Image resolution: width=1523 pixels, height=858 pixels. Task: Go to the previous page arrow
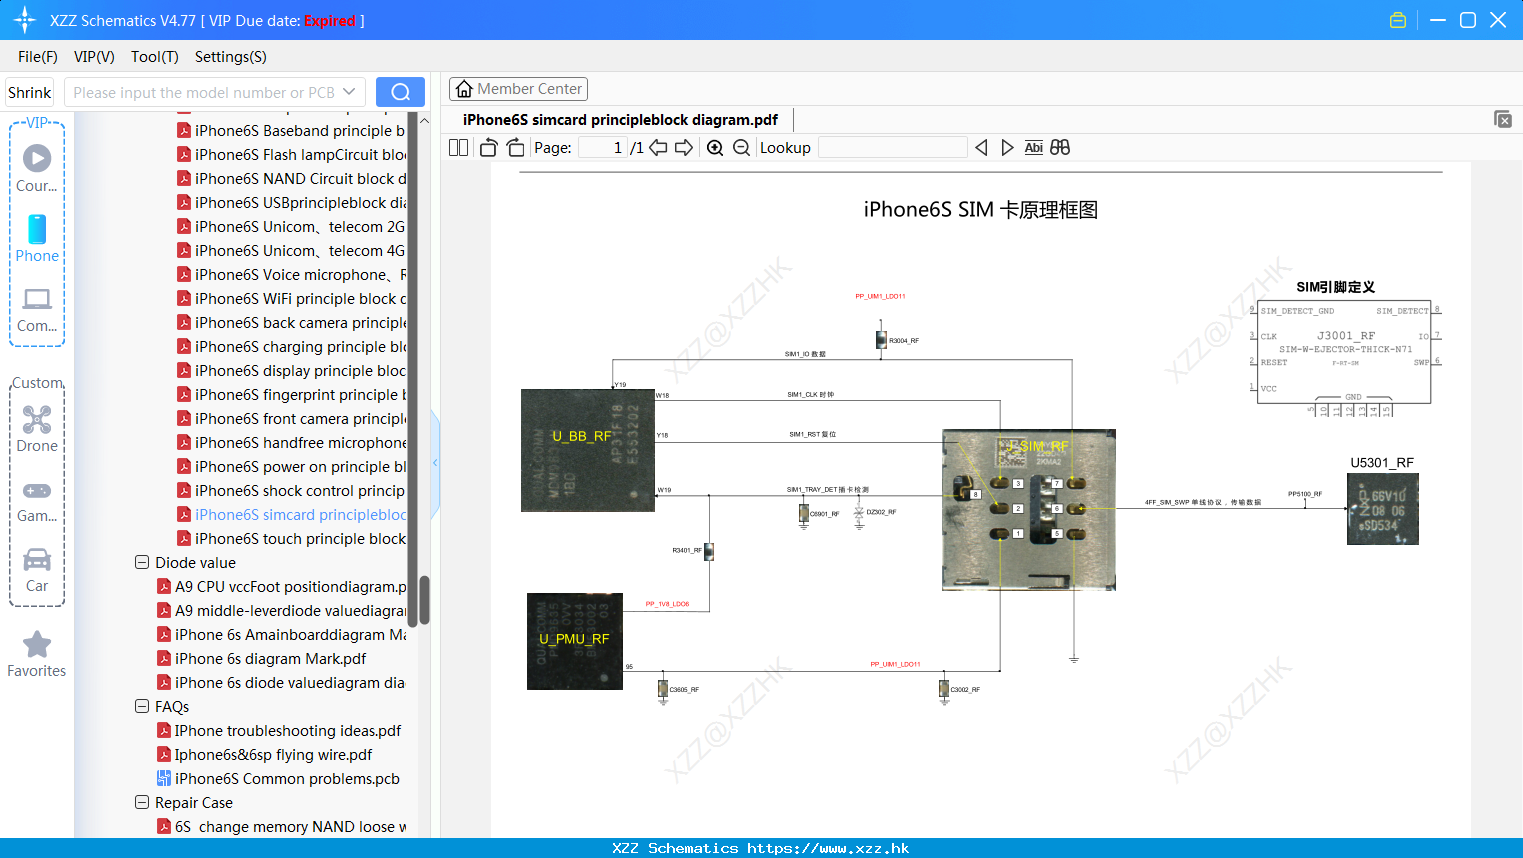(x=658, y=148)
